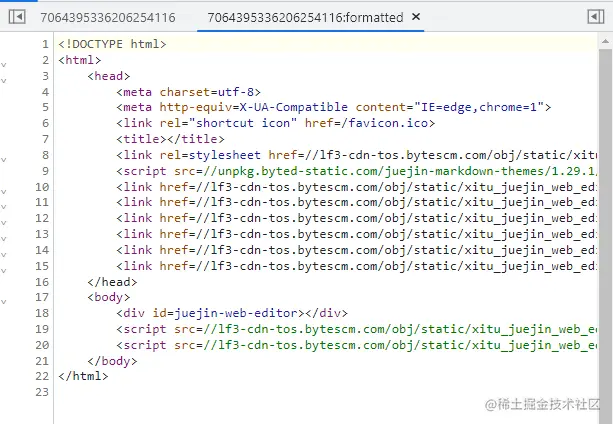This screenshot has height=424, width=613.
Task: Click the div id=juejin-web-editor line
Action: tap(232, 313)
